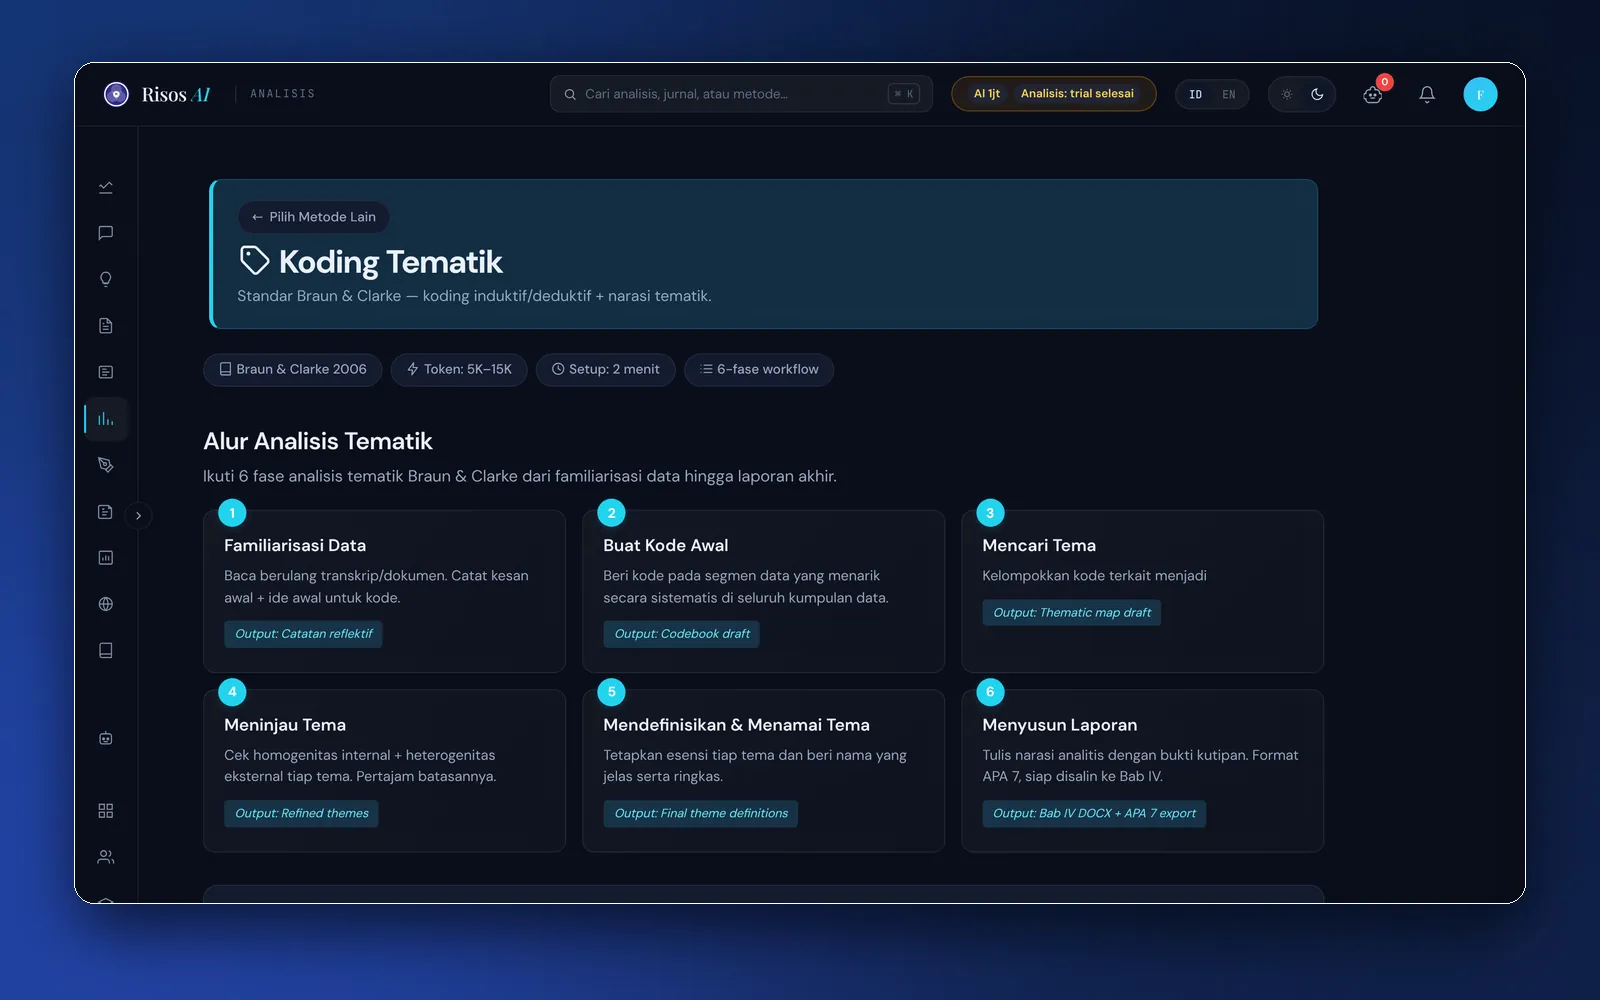Enable dark mode with moon icon
Screen dimensions: 1600x1000
click(x=1317, y=94)
